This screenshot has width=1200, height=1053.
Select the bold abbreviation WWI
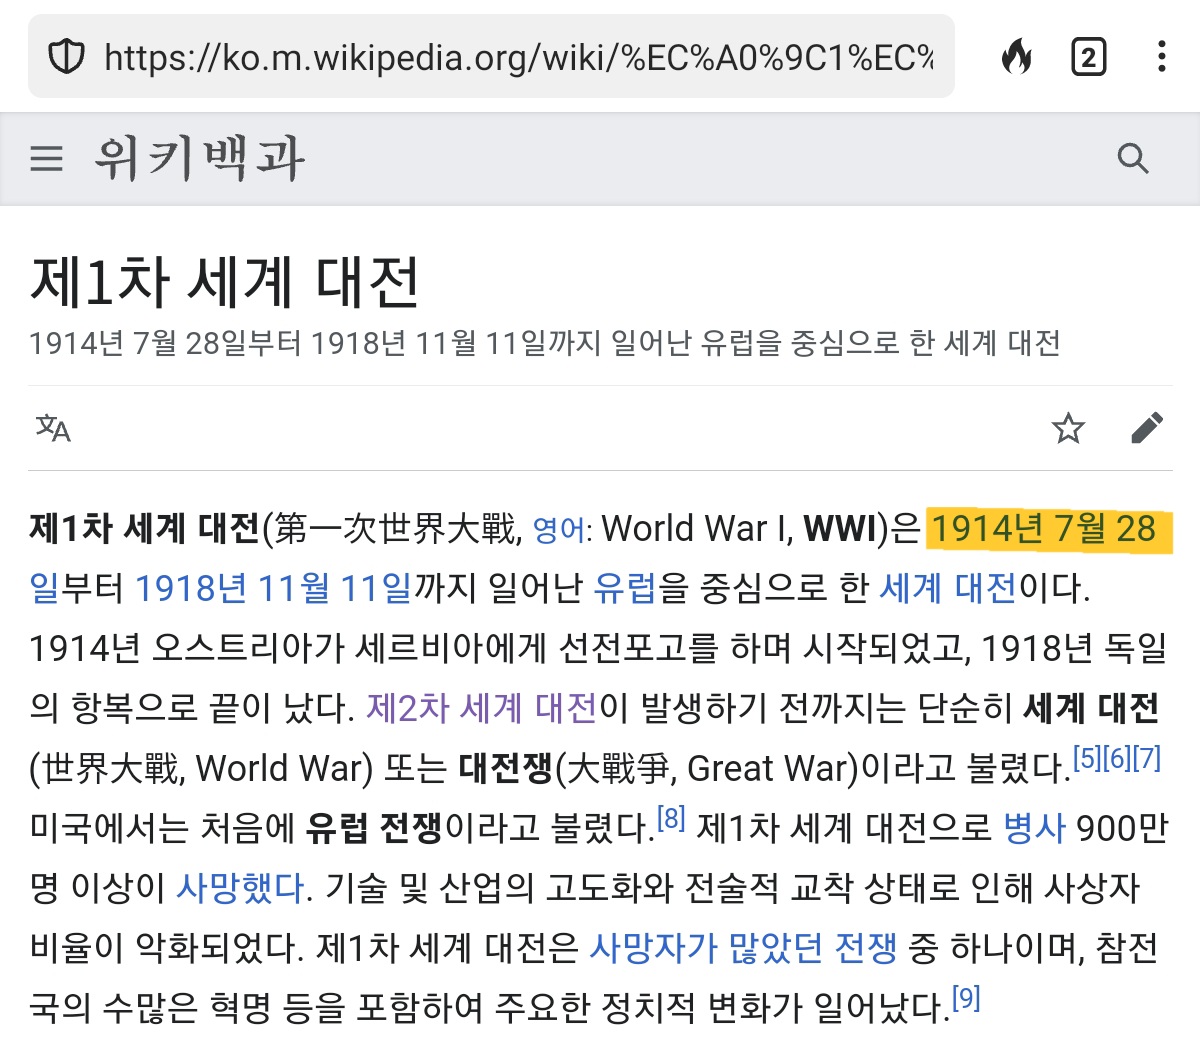(x=841, y=528)
